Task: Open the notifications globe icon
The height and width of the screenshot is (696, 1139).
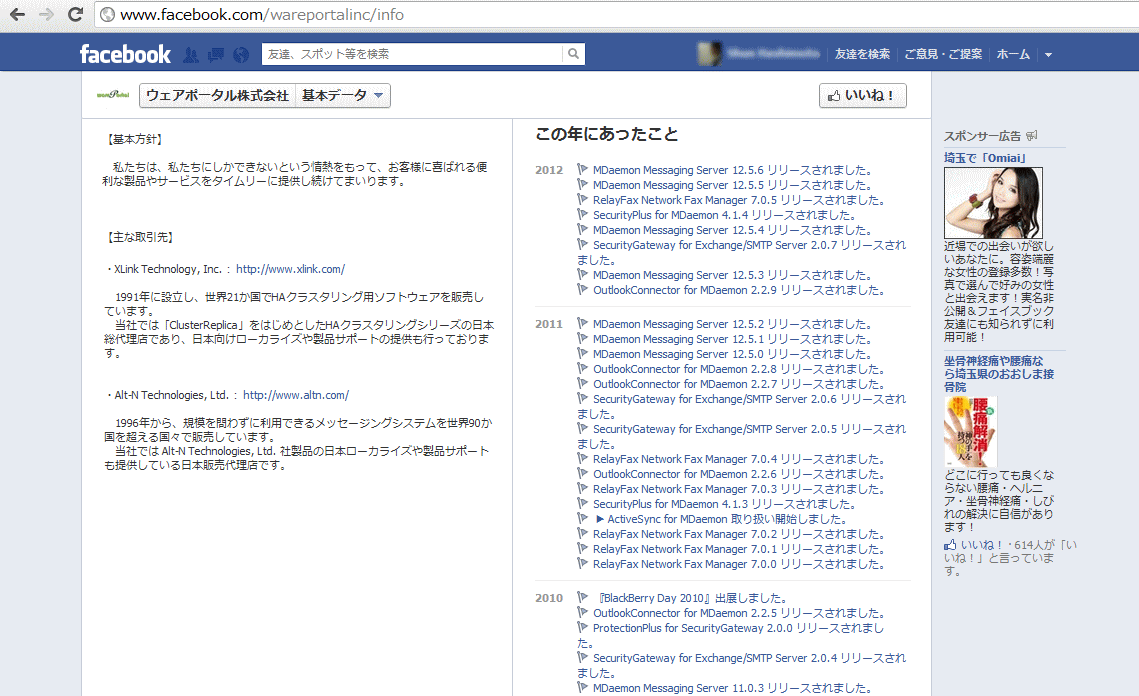Action: tap(240, 54)
